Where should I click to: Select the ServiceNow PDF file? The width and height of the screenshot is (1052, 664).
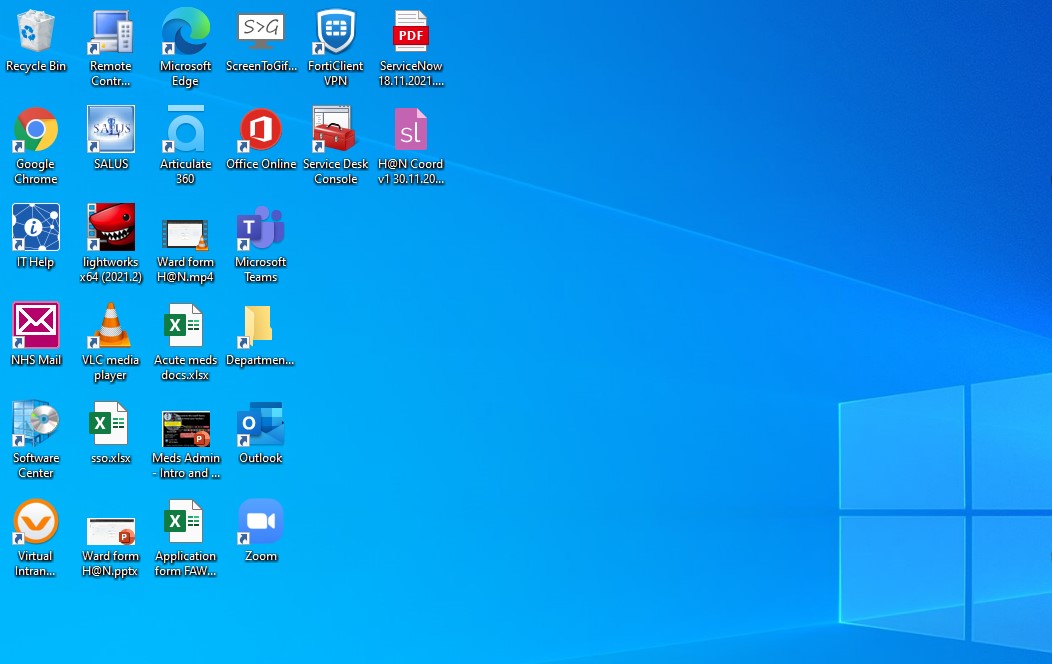coord(411,32)
